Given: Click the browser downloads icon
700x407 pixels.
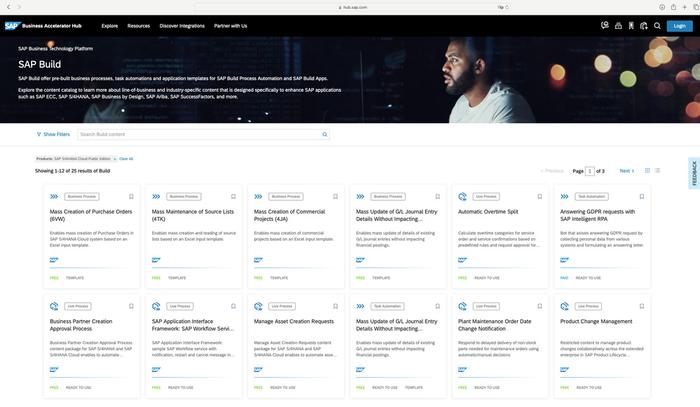Looking at the screenshot, I should click(662, 7).
